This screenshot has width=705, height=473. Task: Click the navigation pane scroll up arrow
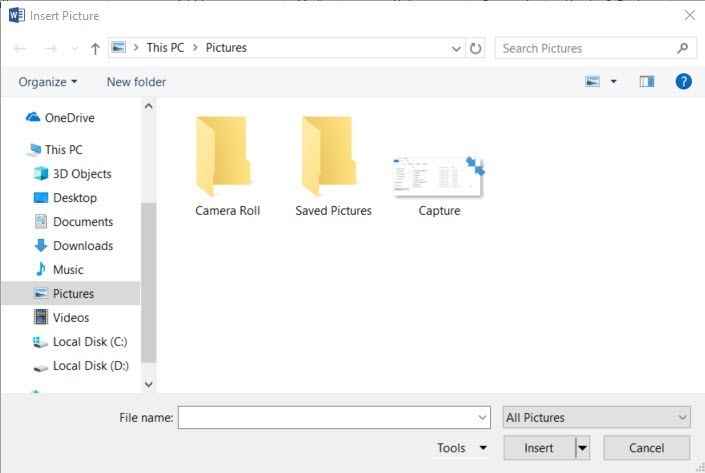[149, 106]
